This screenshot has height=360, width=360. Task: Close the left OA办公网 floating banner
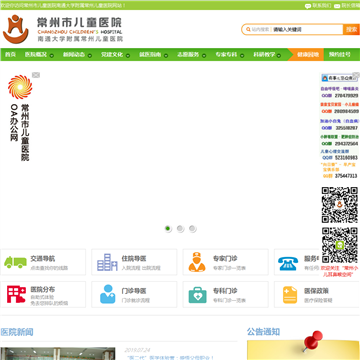tap(36, 75)
